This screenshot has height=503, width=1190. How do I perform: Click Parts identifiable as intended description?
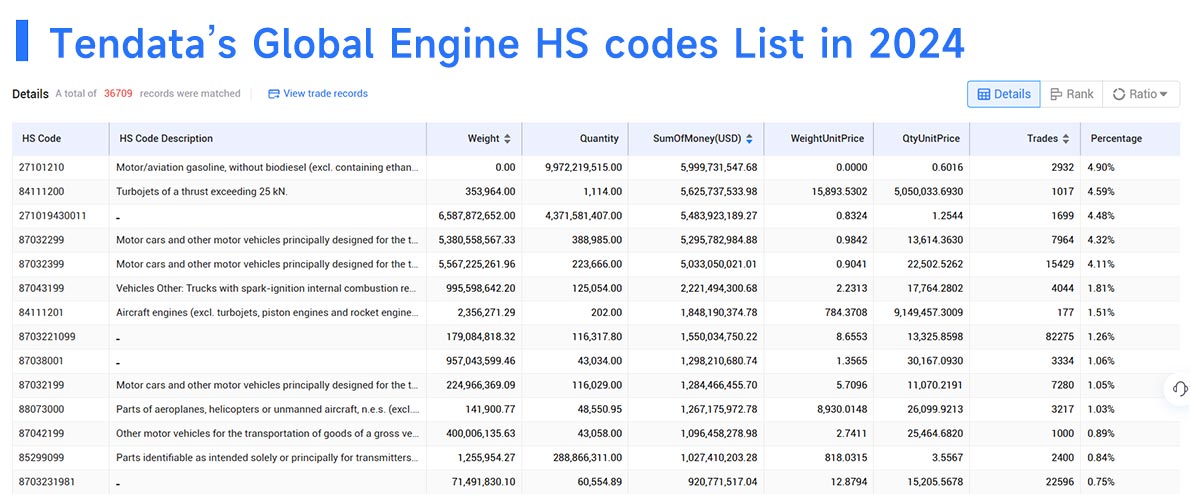click(x=267, y=457)
